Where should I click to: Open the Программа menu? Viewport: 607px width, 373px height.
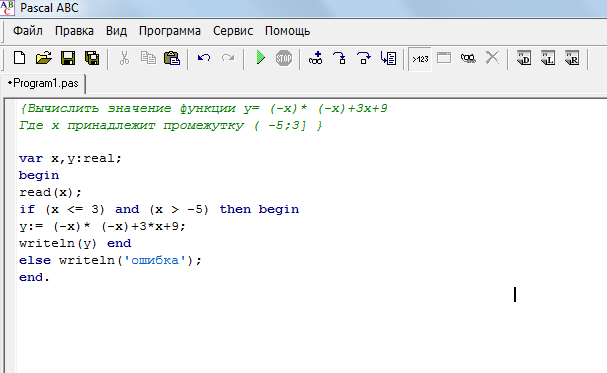point(170,31)
